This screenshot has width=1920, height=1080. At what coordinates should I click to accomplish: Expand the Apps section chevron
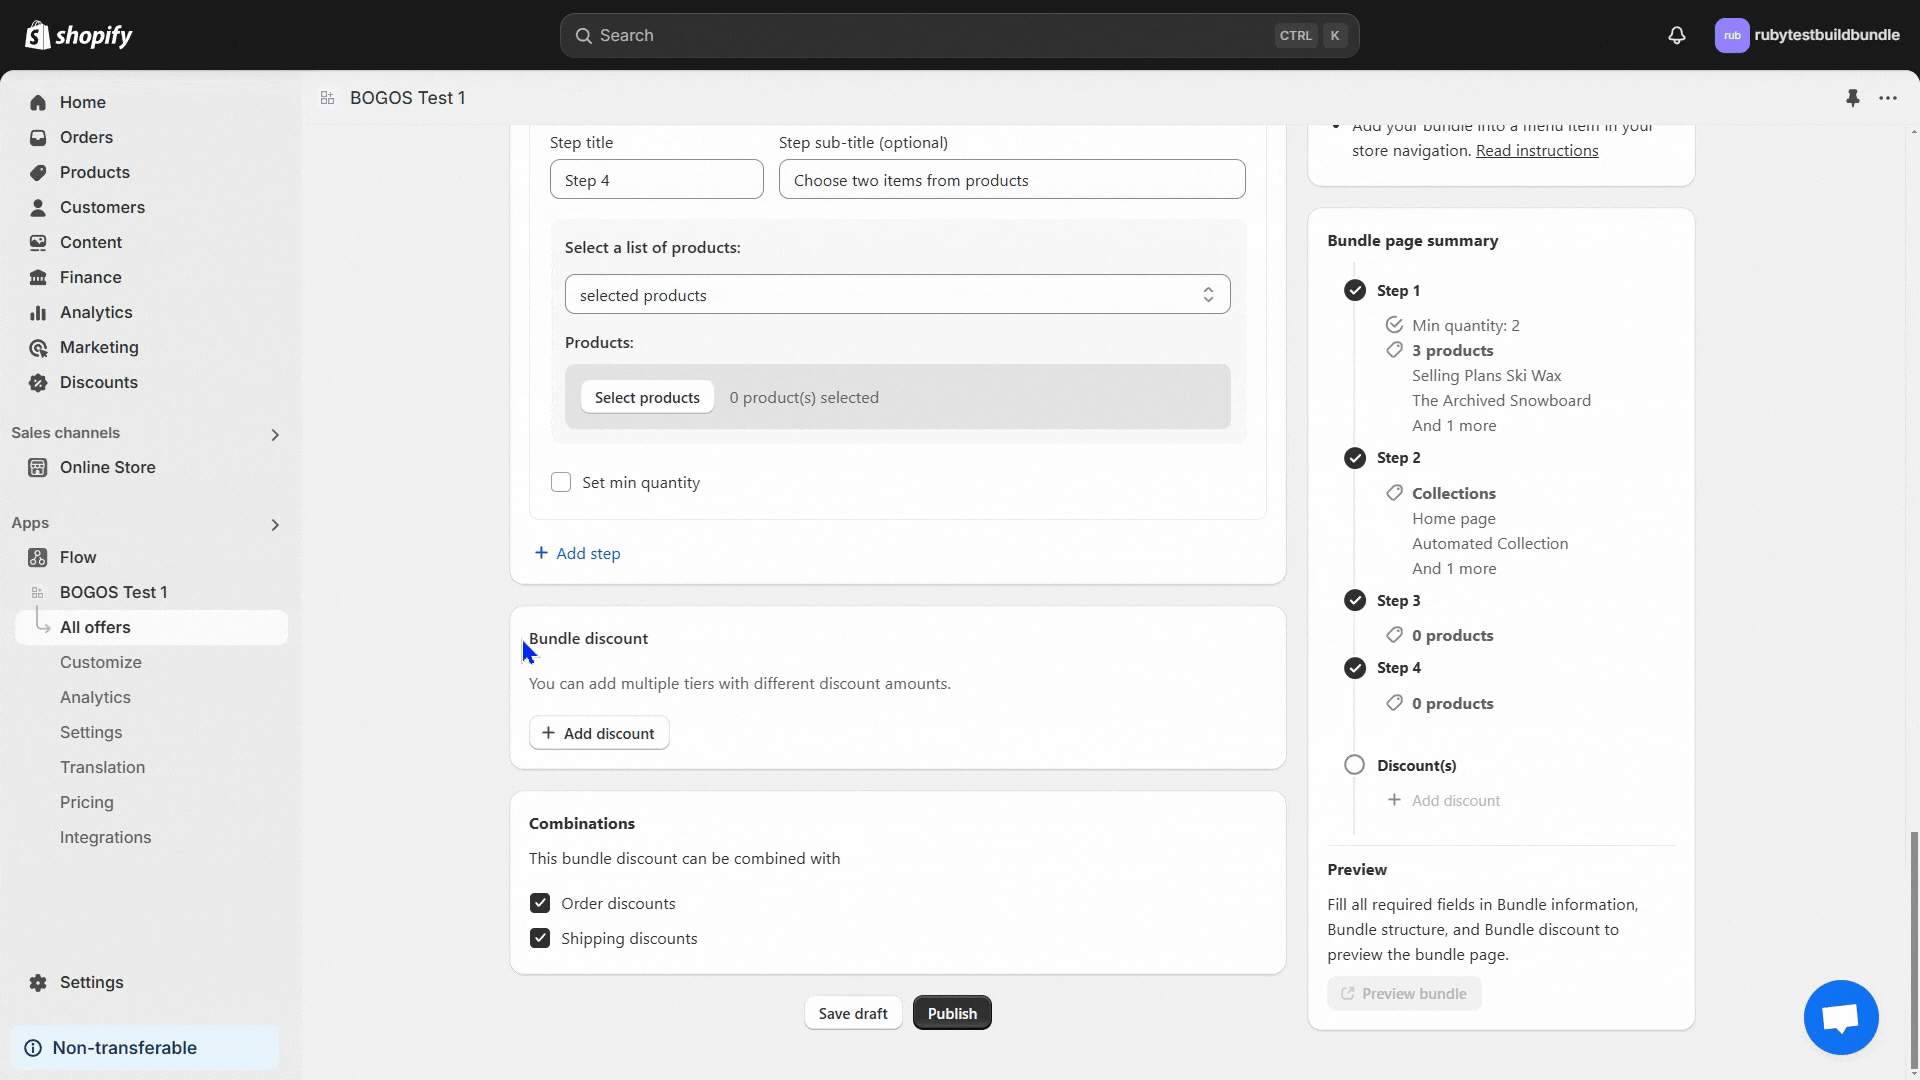[275, 524]
